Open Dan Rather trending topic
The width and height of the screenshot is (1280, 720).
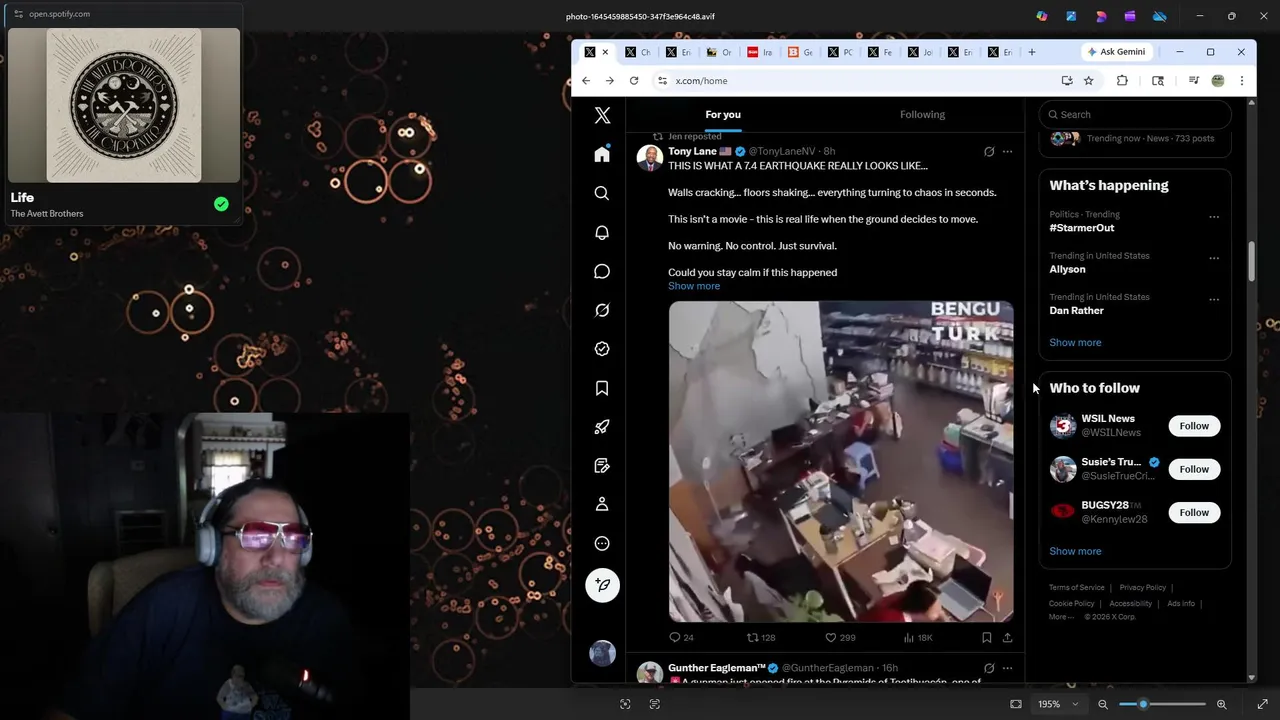point(1076,310)
